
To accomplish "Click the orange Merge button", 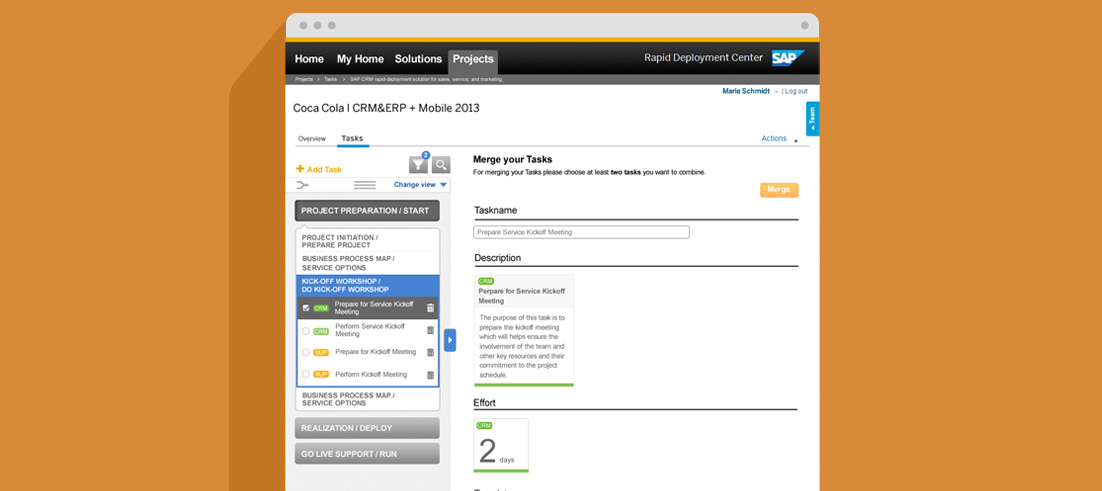I will click(x=779, y=190).
